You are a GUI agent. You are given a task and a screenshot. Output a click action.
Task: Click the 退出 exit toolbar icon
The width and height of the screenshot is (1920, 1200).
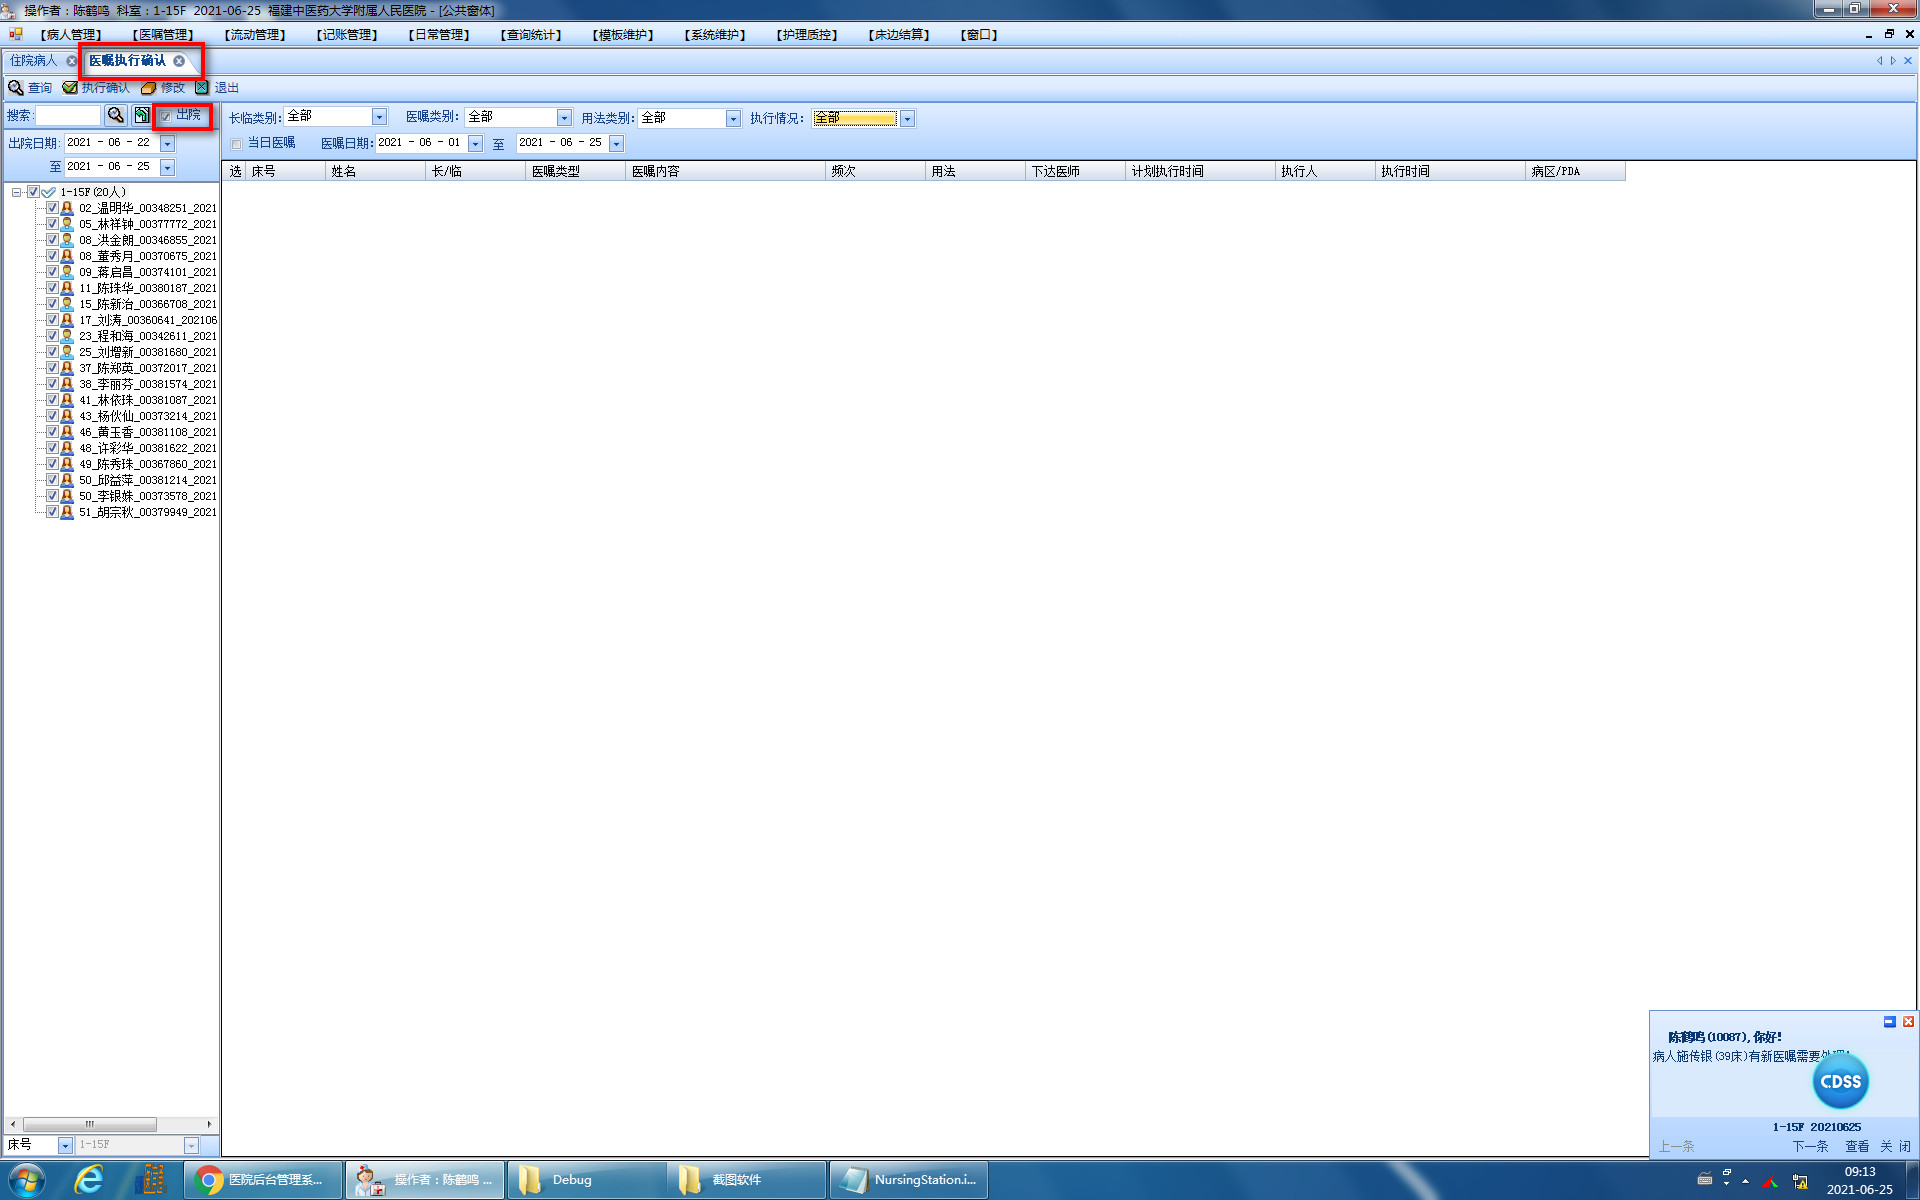click(x=202, y=88)
